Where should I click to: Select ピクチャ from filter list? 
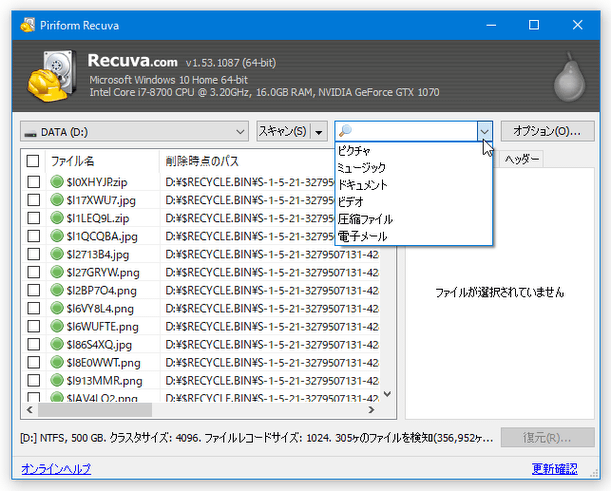tap(413, 150)
